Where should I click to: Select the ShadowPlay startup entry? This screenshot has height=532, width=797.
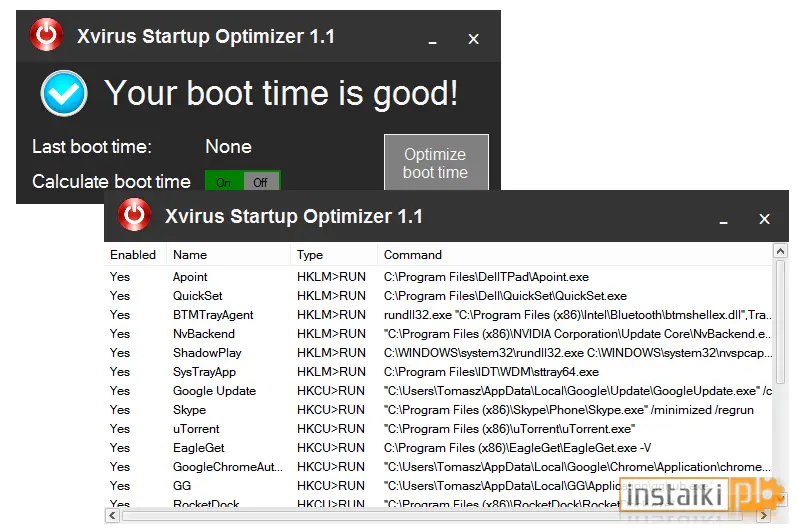click(439, 353)
